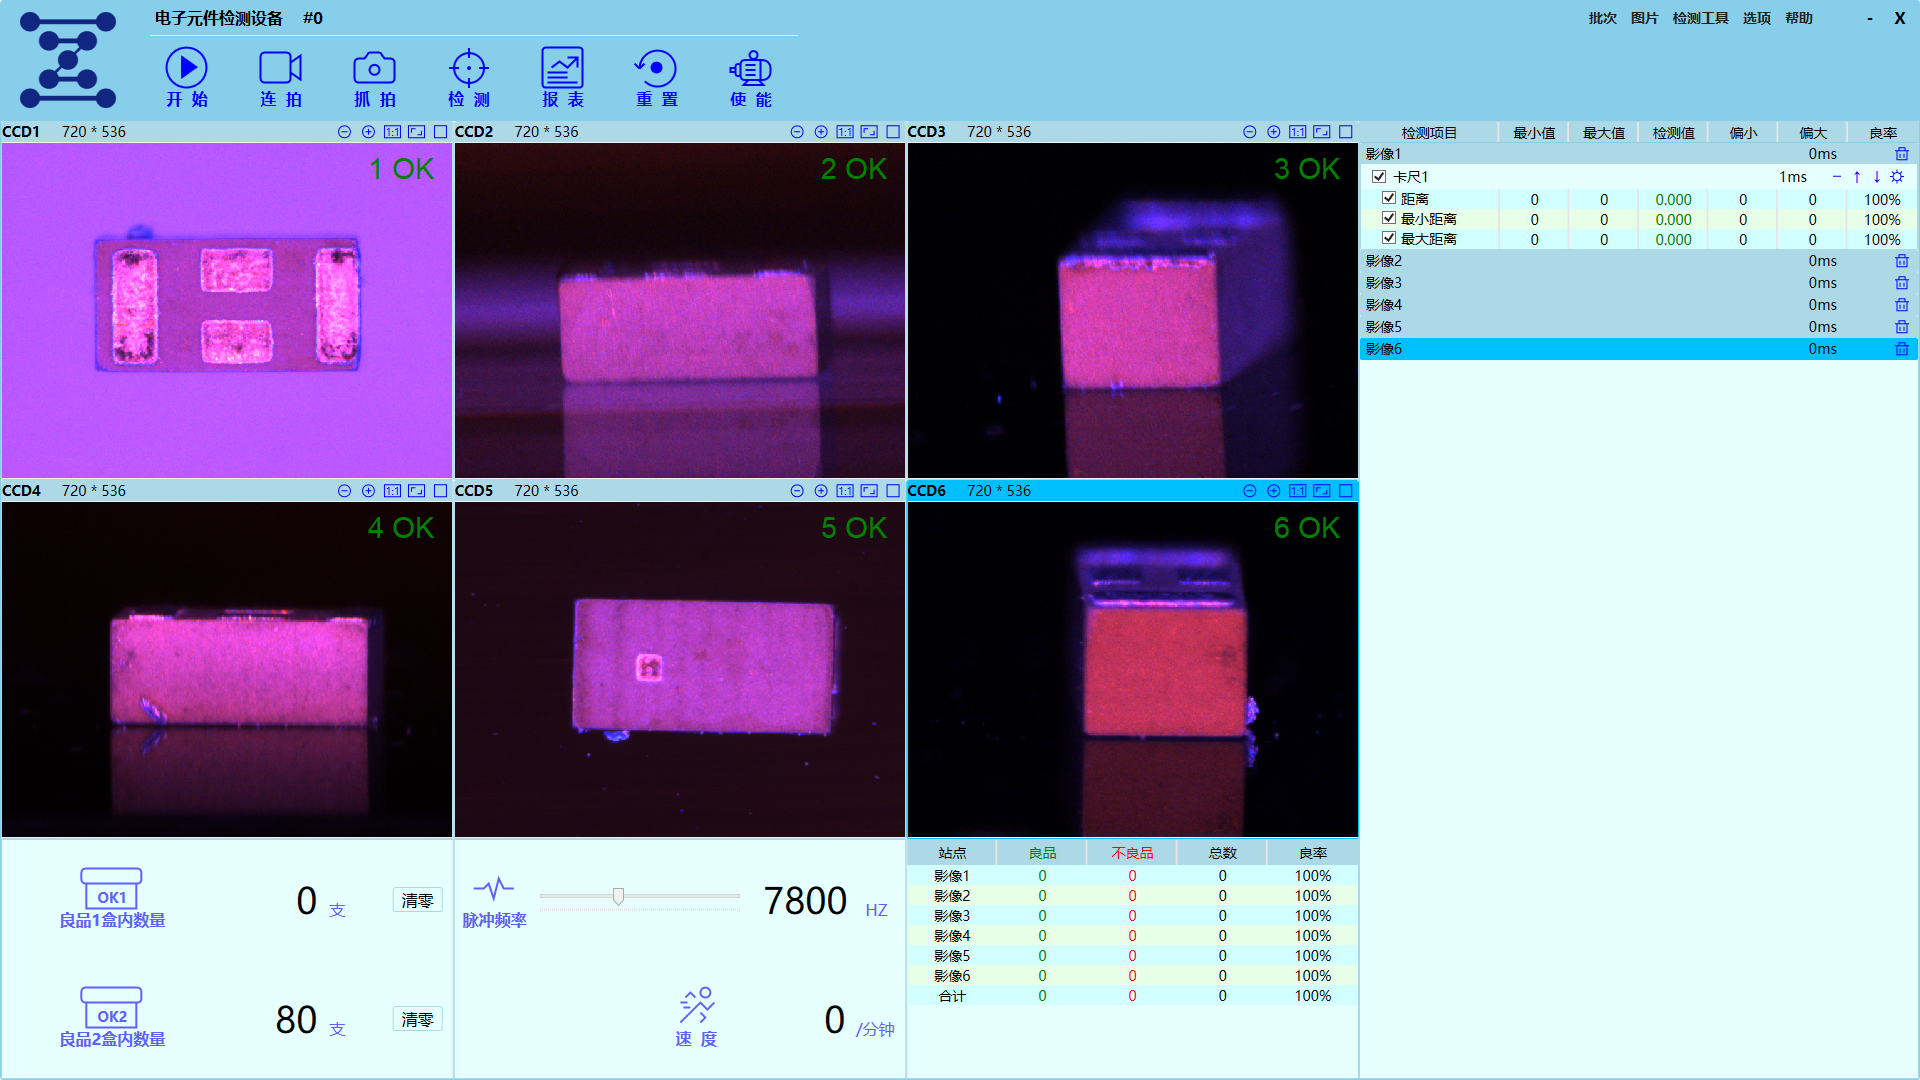The height and width of the screenshot is (1080, 1920).
Task: Click the 抓拍 snapshot camera icon
Action: pyautogui.click(x=374, y=68)
